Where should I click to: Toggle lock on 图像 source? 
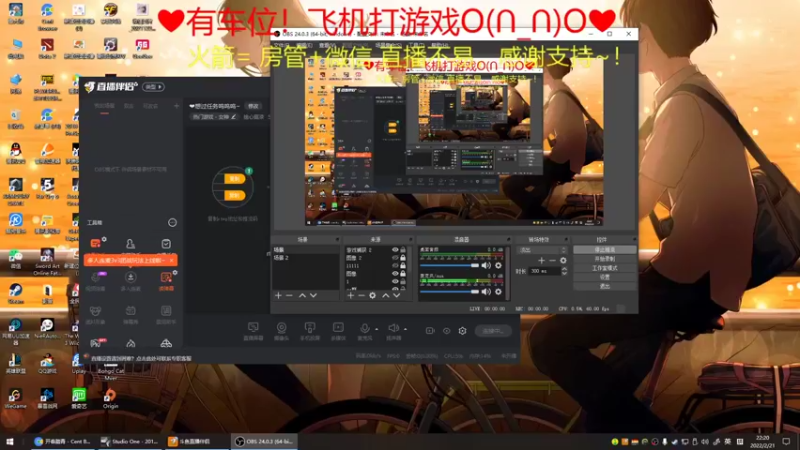pos(403,273)
